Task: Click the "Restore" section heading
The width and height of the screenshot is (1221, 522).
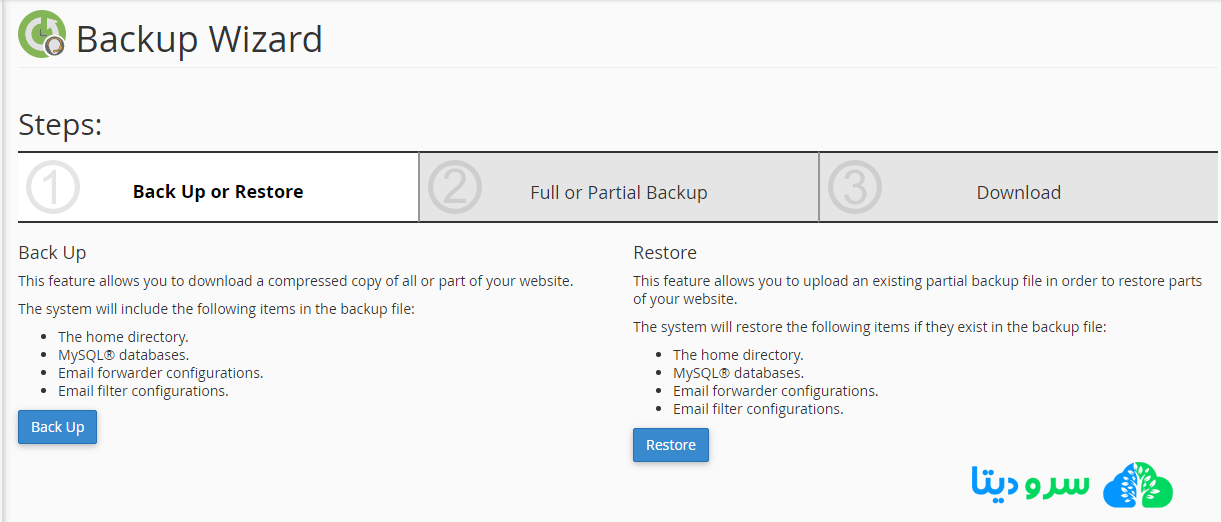Action: click(x=665, y=252)
